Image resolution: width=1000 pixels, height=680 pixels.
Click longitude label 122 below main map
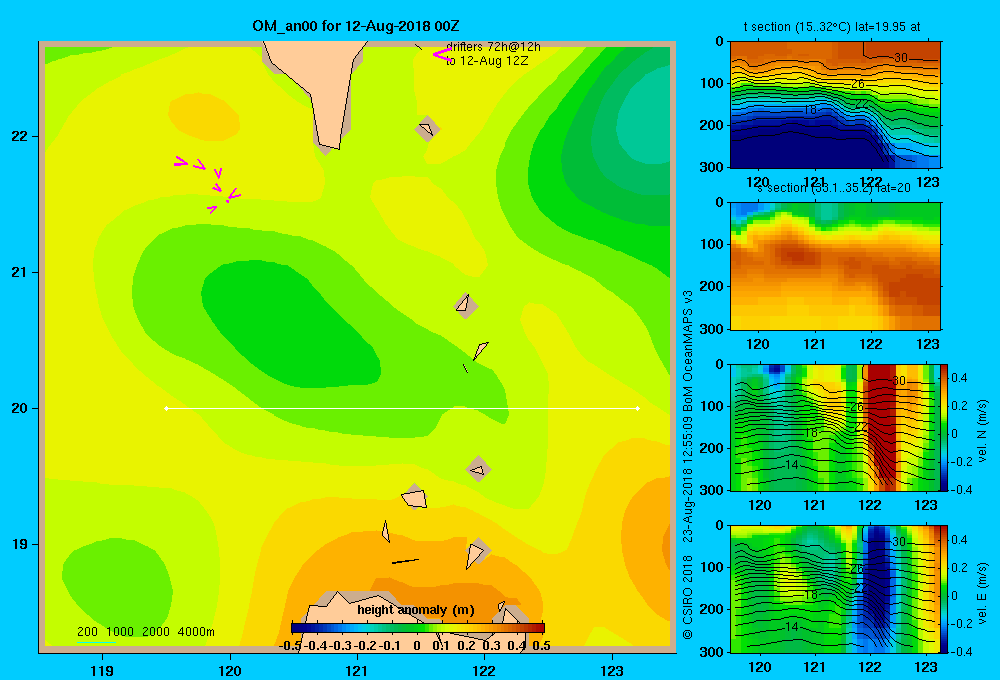484,670
